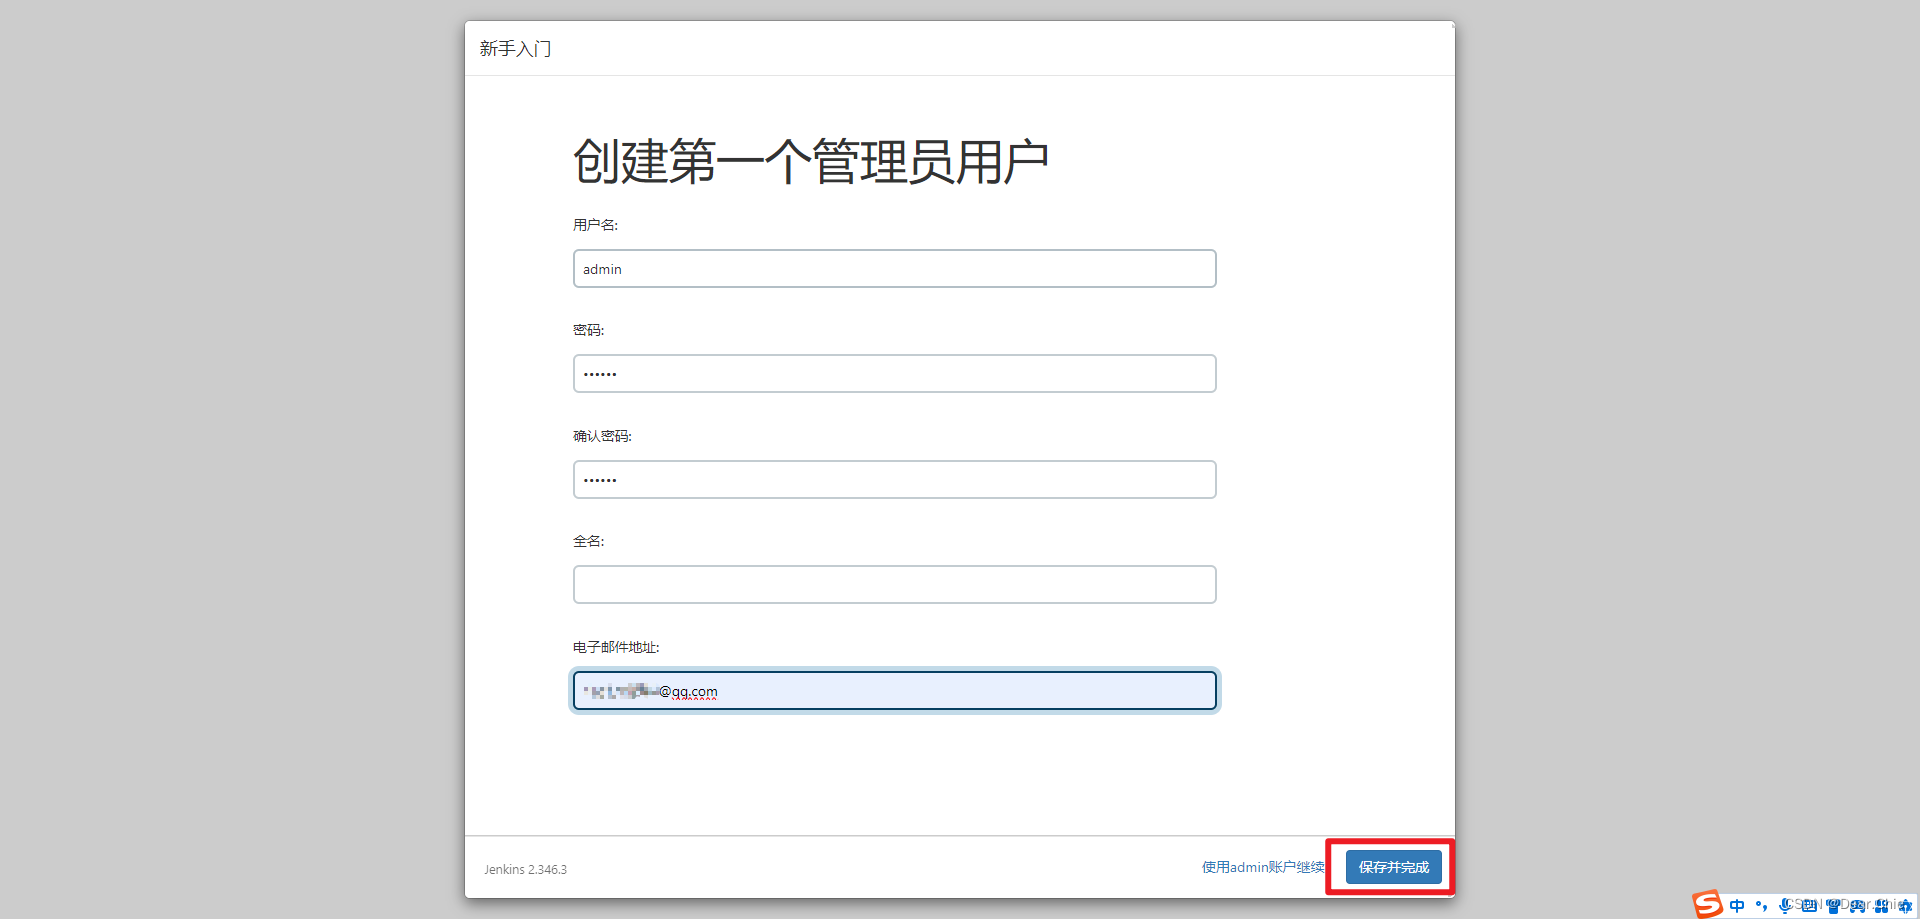Open the Sogou toolbox grid icon

pyautogui.click(x=1881, y=906)
